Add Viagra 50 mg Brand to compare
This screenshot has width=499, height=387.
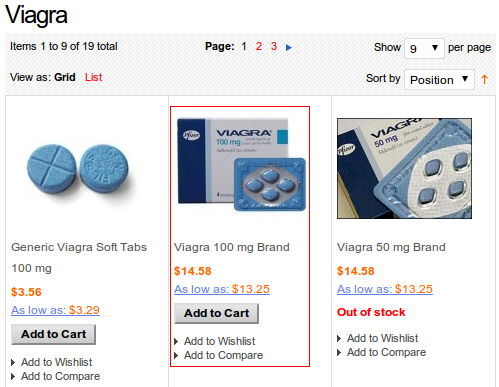[386, 352]
